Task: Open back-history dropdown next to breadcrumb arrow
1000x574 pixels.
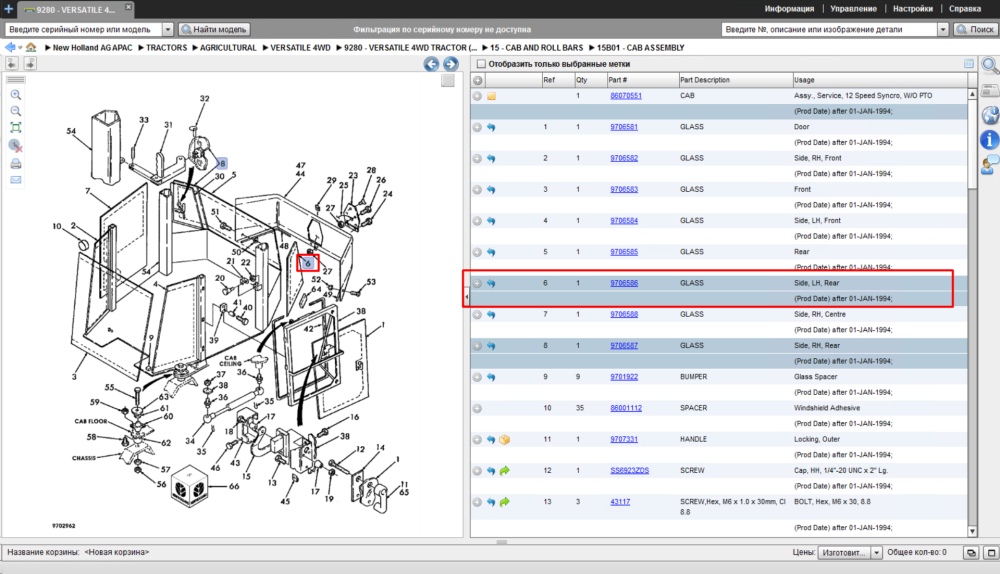Action: tap(20, 48)
